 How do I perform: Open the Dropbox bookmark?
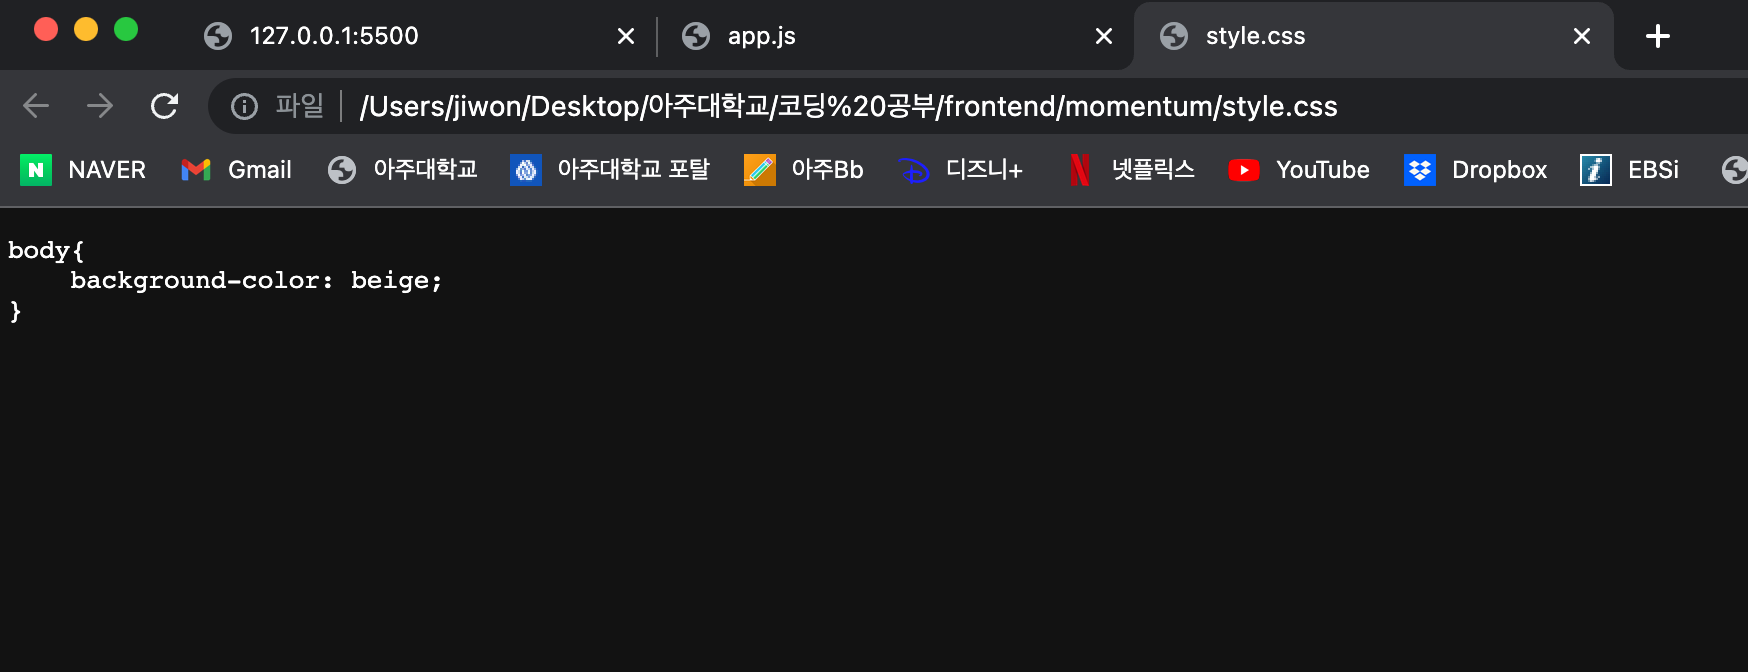[1476, 170]
